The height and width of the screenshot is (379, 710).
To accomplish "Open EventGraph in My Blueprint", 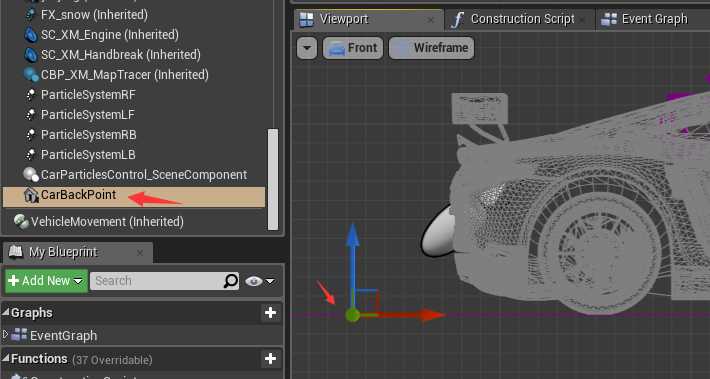I will pos(63,336).
